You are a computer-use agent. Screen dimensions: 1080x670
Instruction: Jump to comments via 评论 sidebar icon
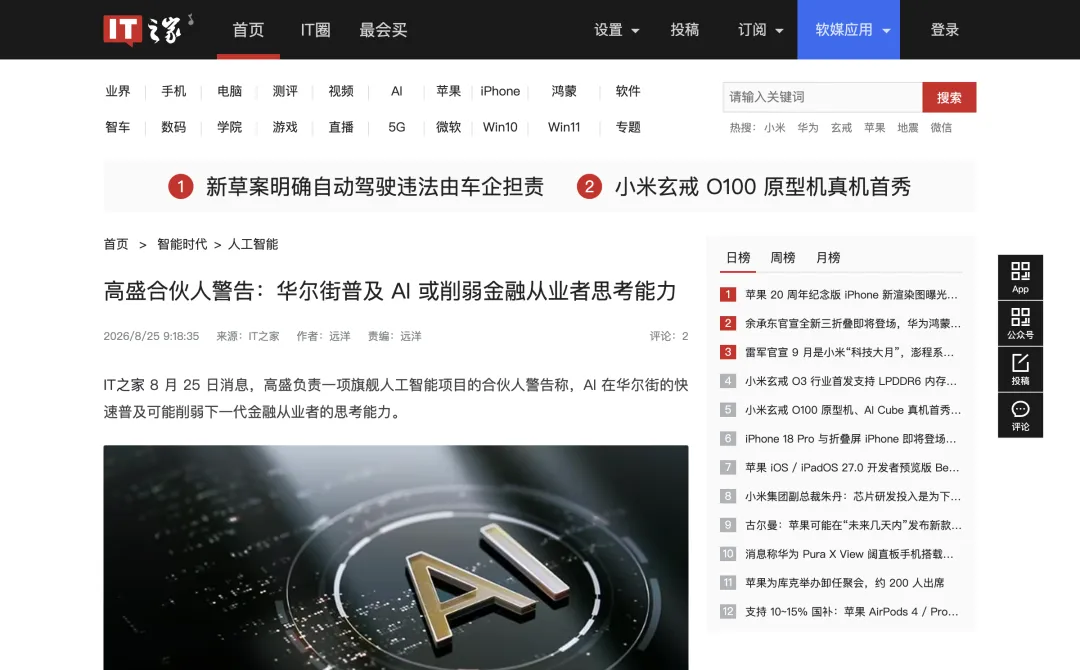[x=1020, y=416]
